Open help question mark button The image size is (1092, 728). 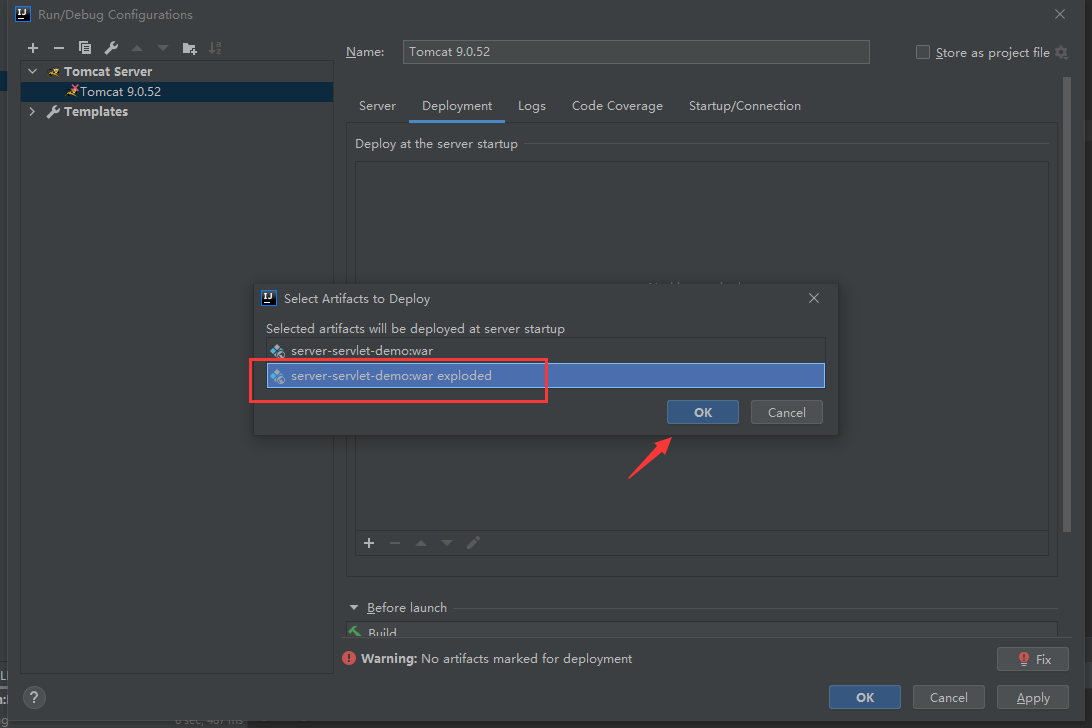tap(34, 697)
